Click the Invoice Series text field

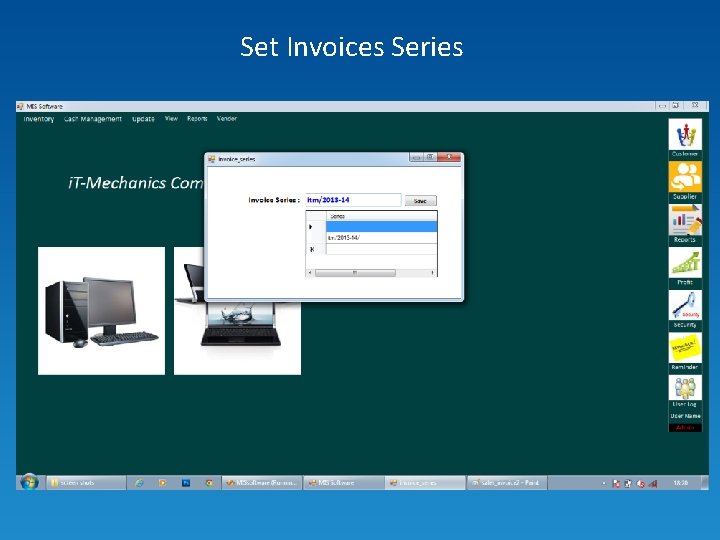pyautogui.click(x=353, y=200)
